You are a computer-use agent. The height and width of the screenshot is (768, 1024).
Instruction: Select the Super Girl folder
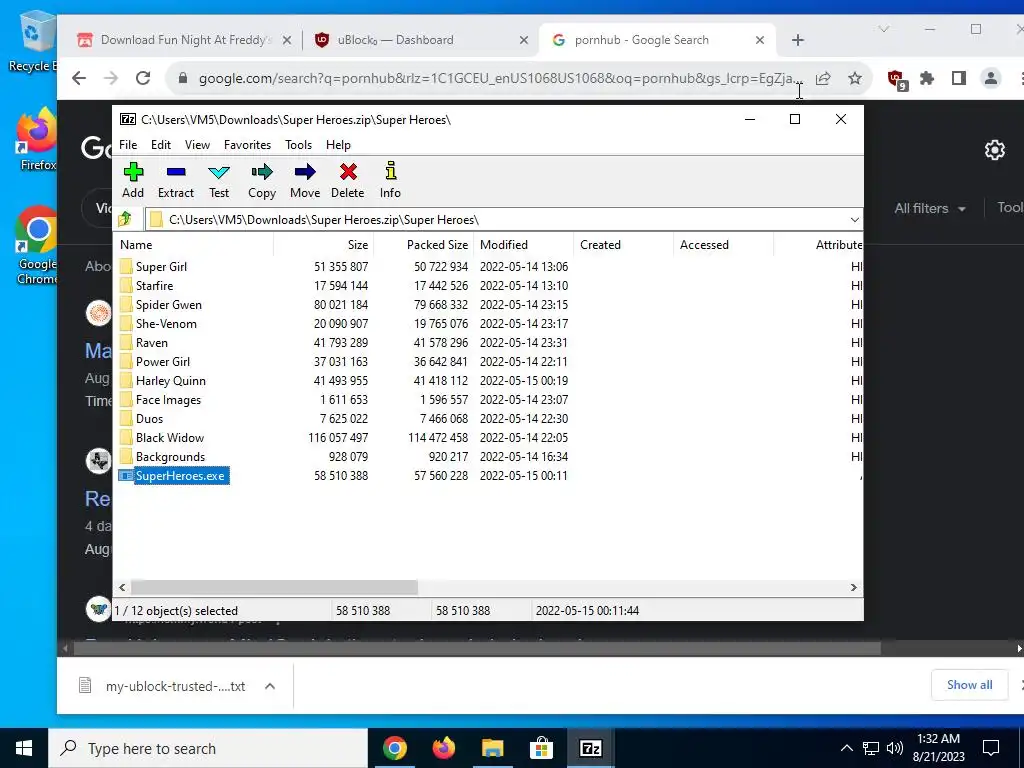click(x=161, y=266)
